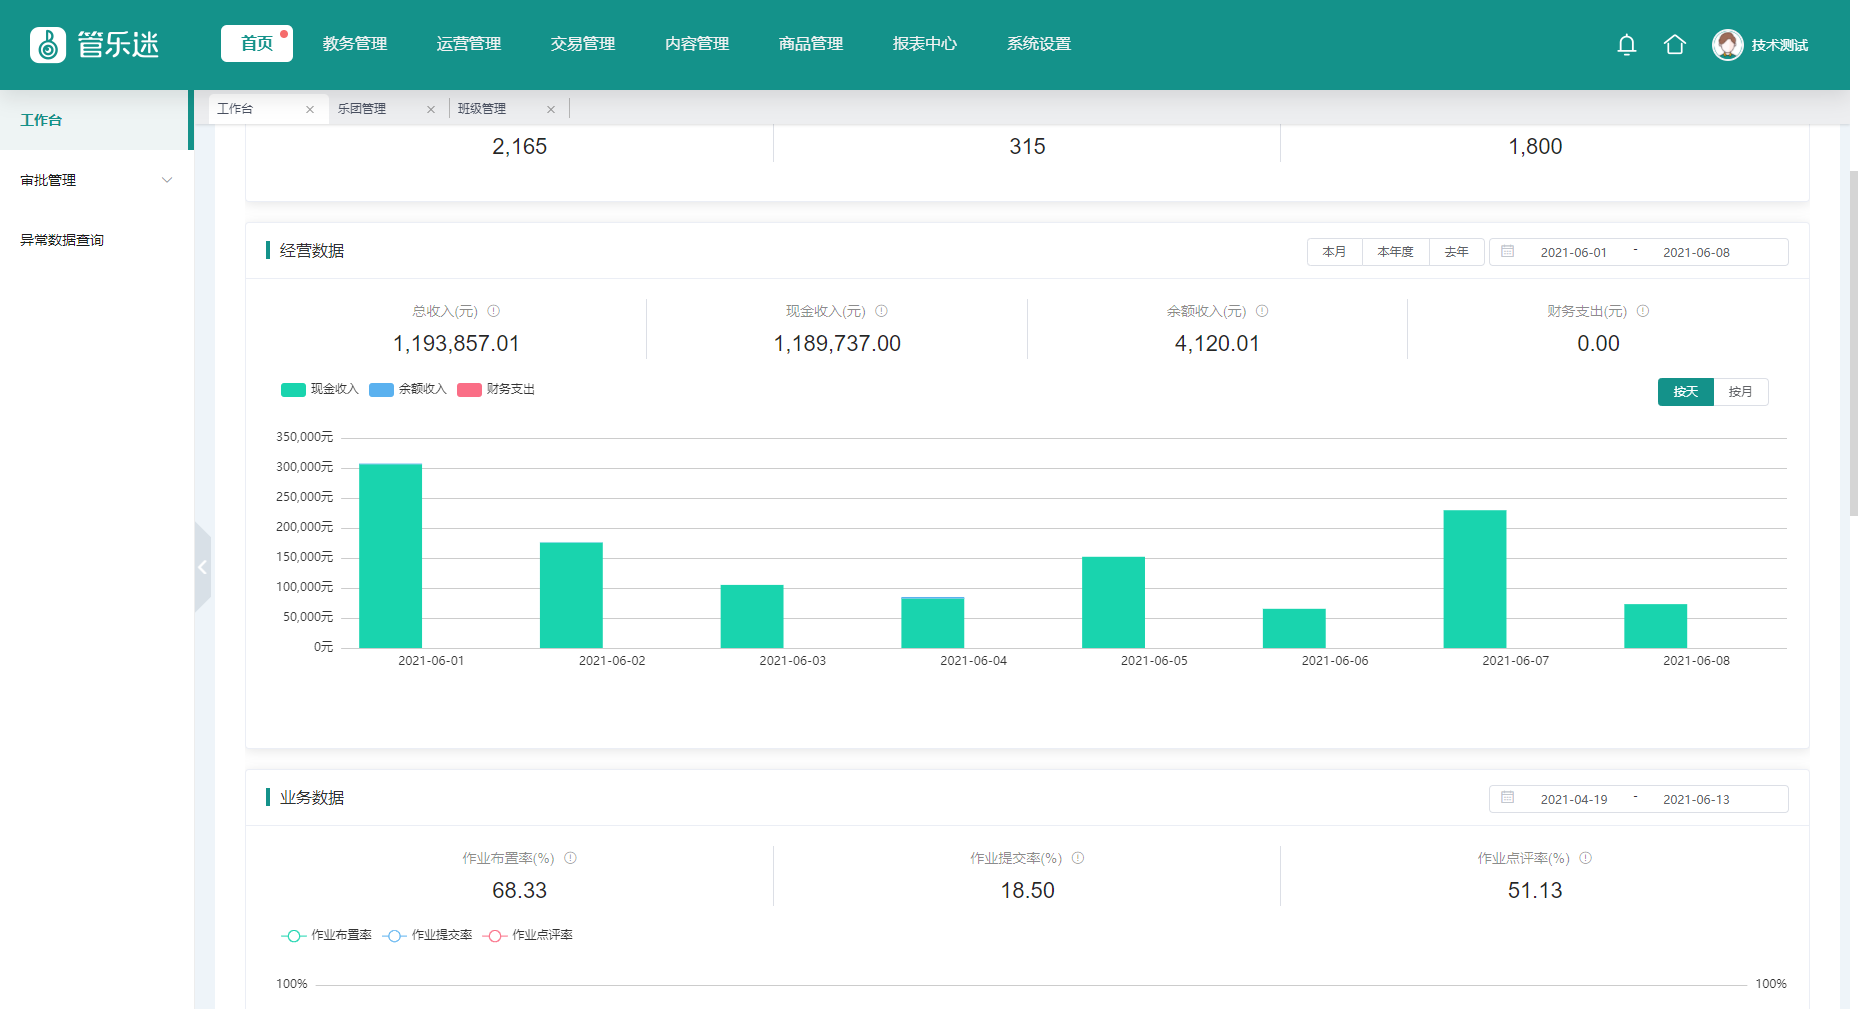Click info icon beside 作业提交率(%)

(x=1078, y=858)
